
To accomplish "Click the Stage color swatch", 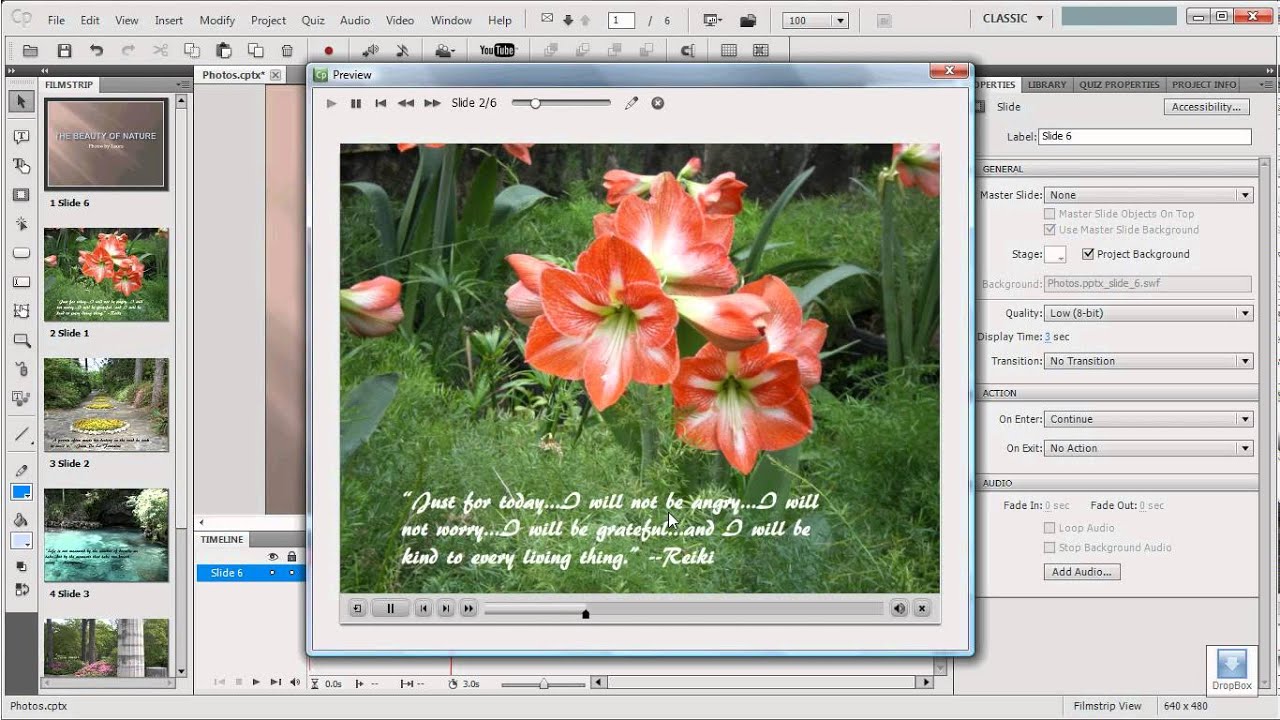I will coord(1055,254).
